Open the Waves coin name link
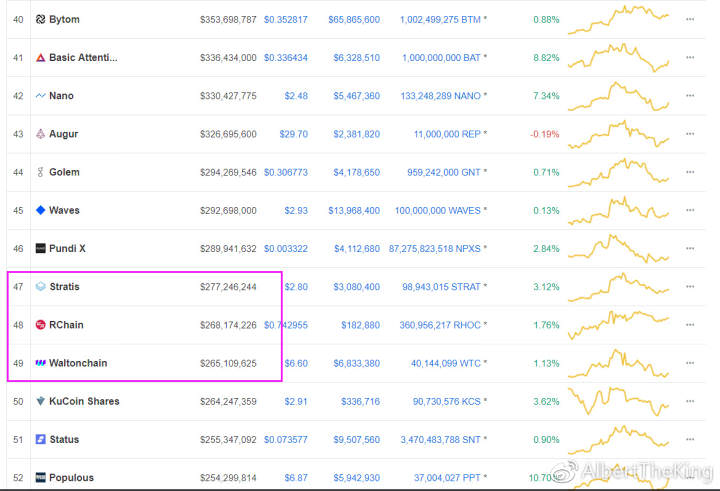The width and height of the screenshot is (720, 491). point(64,210)
